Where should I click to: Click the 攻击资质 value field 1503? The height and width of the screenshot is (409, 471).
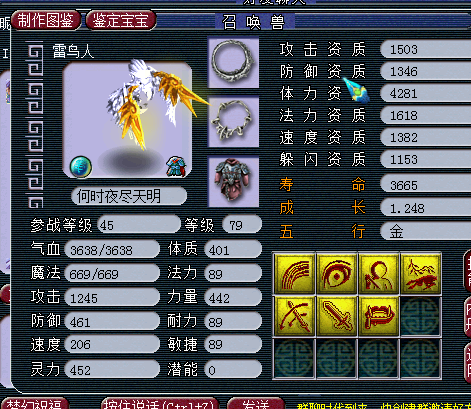click(x=426, y=50)
